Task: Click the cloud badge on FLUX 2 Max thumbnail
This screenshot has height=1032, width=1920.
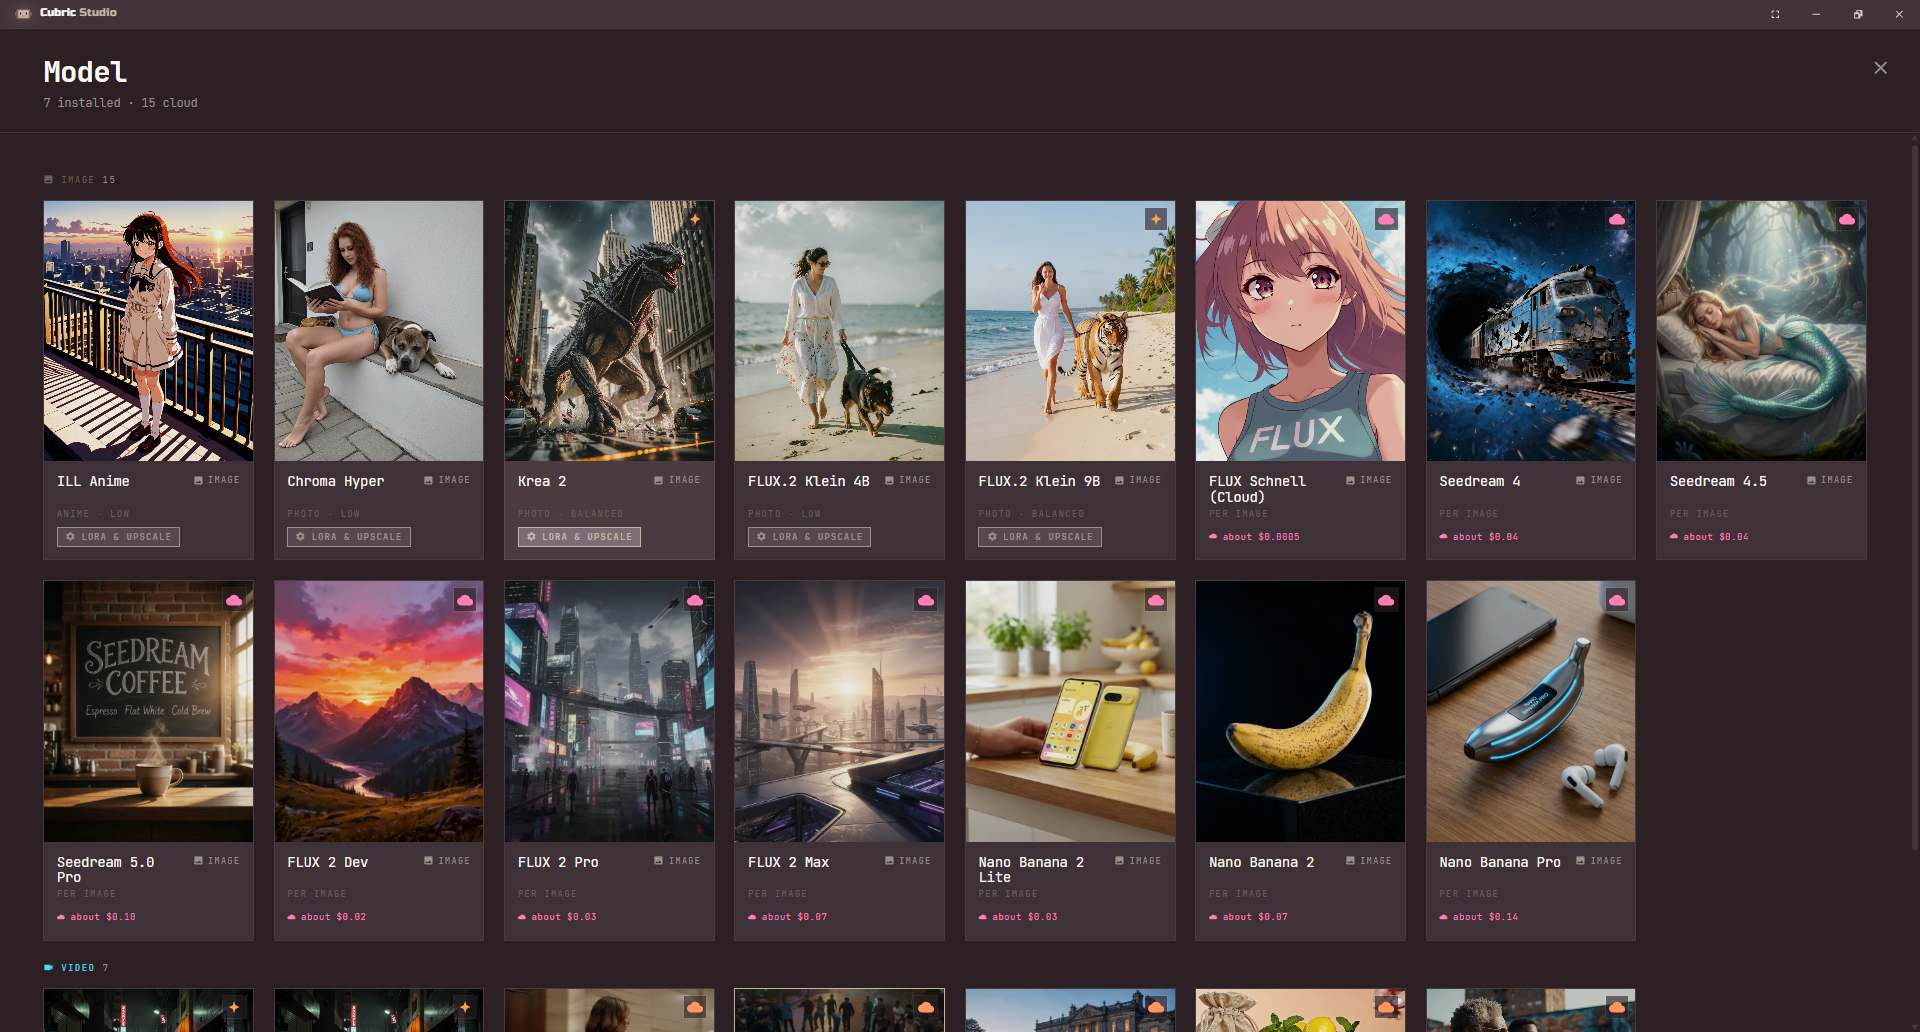Action: [x=926, y=600]
